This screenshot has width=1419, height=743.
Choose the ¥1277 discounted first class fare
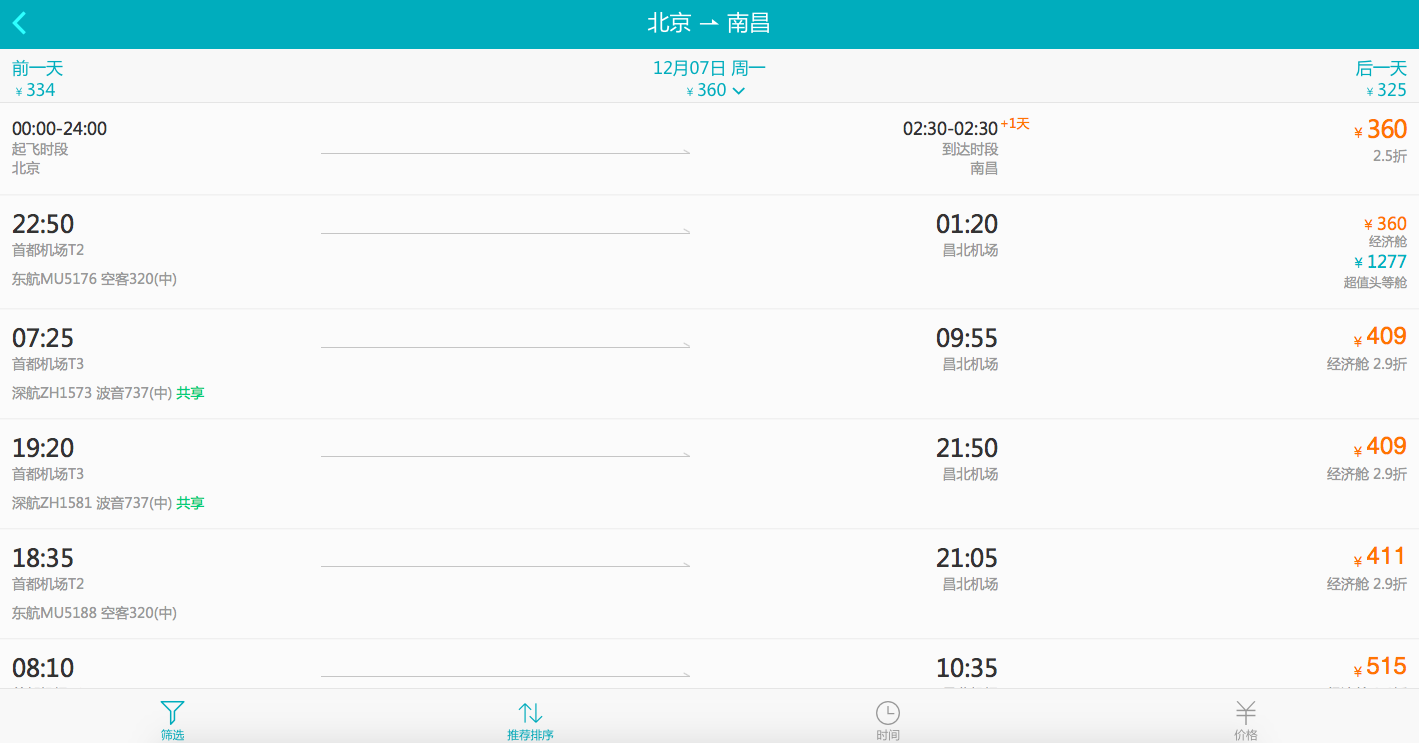tap(1383, 262)
